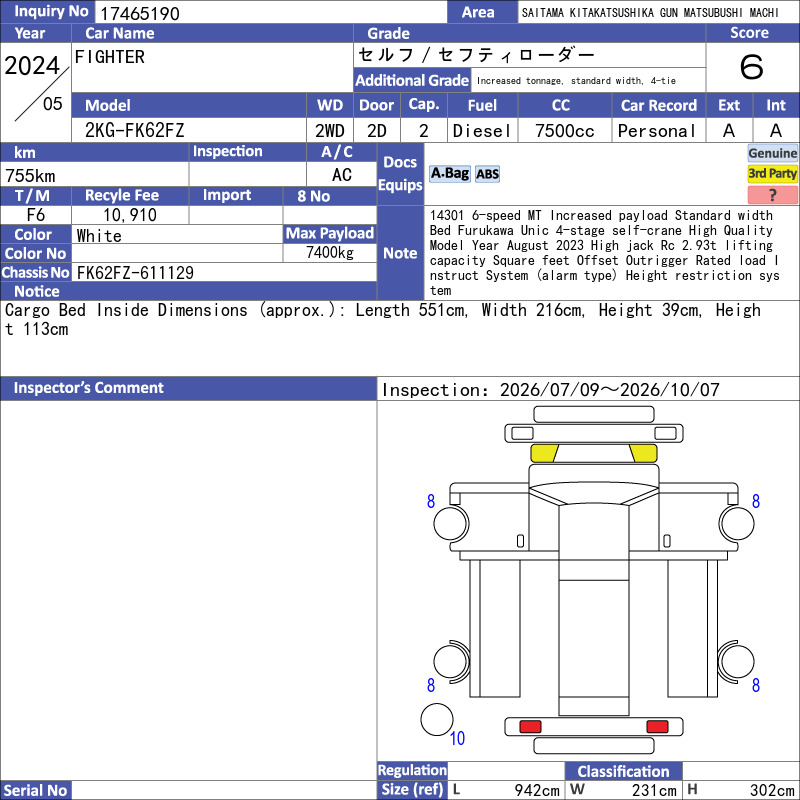800x800 pixels.
Task: Click the yellow front-left headlight on the diagram
Action: [544, 453]
